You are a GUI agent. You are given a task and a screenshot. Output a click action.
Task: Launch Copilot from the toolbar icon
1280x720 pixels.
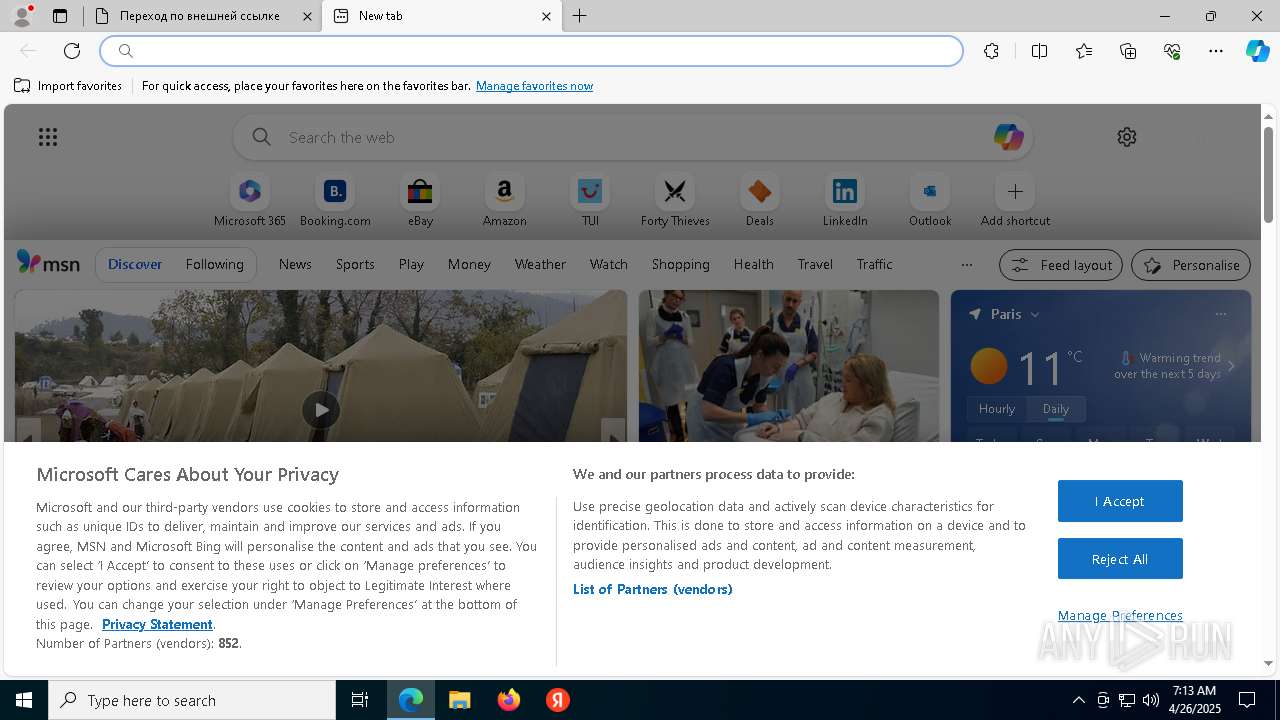[1257, 51]
